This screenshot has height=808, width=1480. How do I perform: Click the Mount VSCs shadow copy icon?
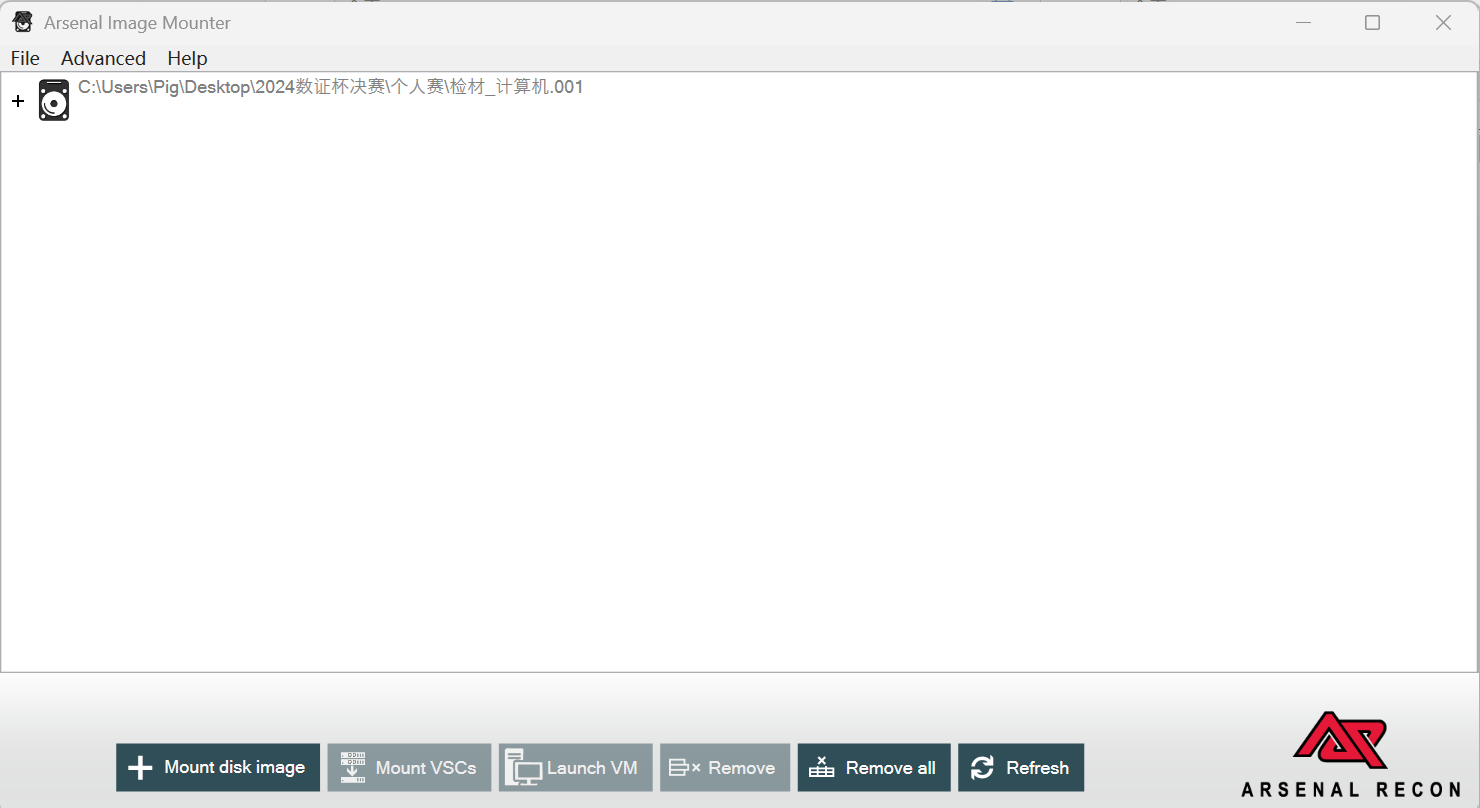[x=353, y=768]
